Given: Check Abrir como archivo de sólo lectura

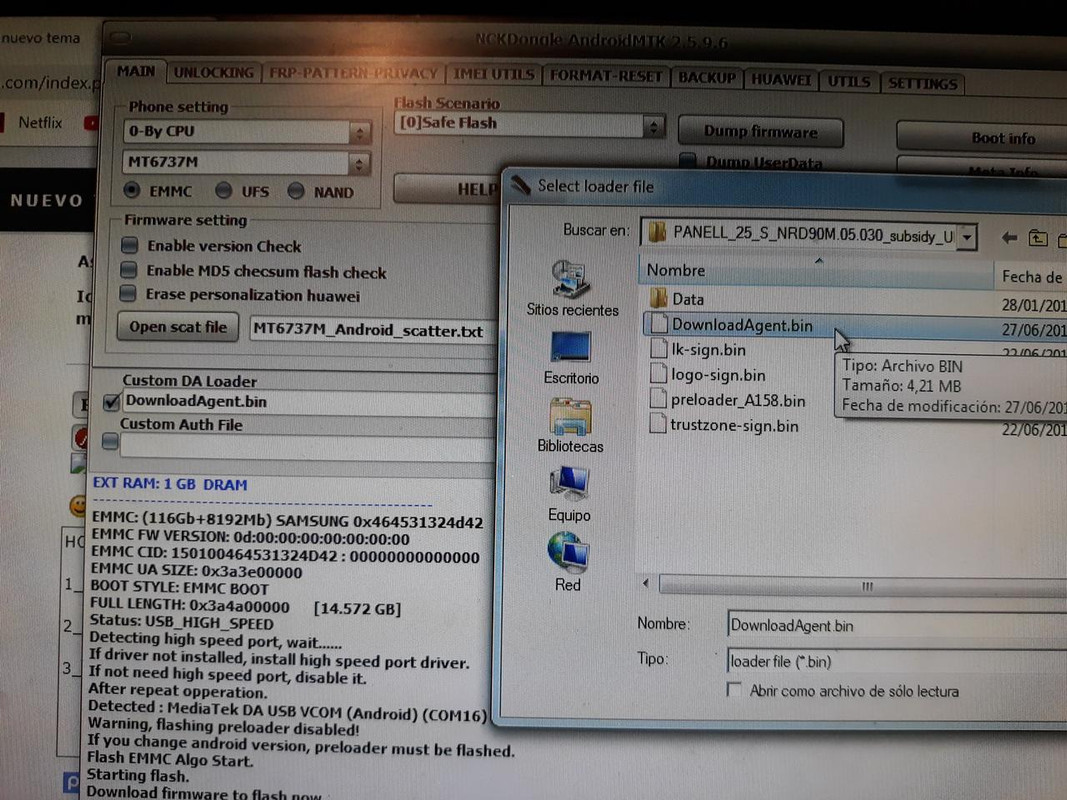Looking at the screenshot, I should pos(734,689).
